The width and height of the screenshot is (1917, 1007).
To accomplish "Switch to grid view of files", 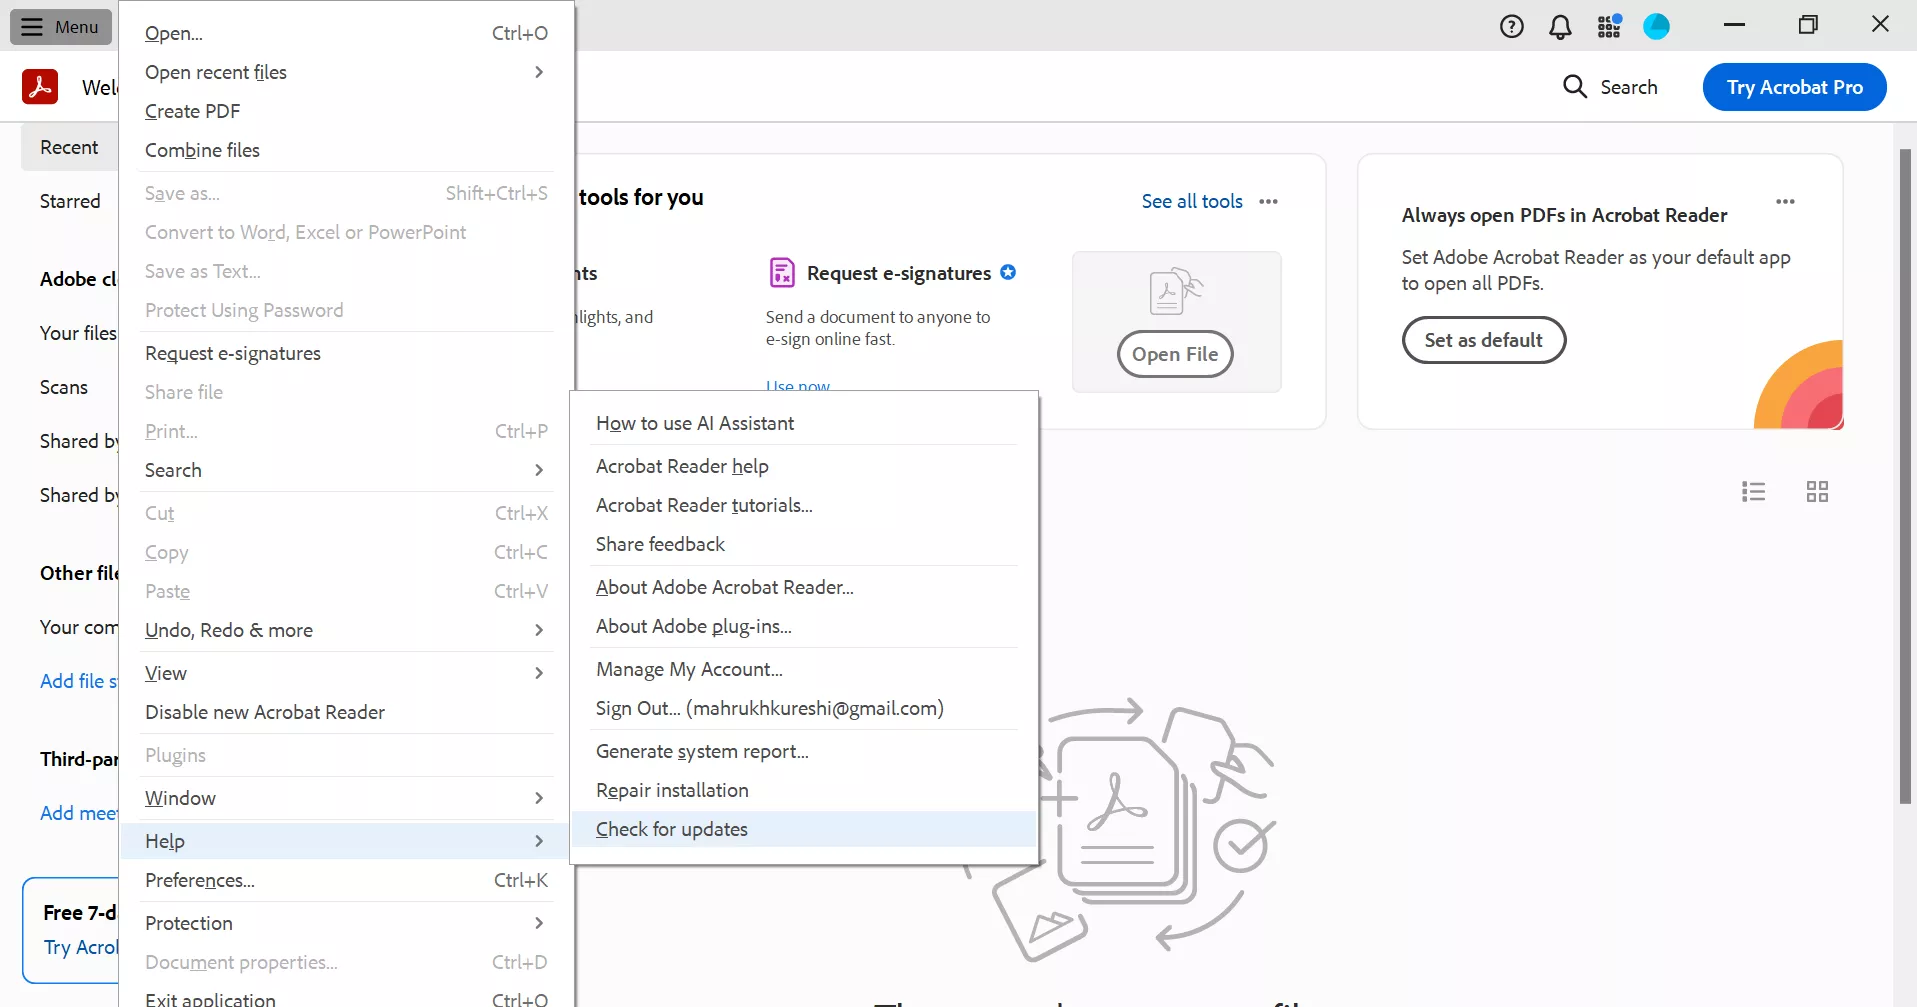I will click(1817, 491).
